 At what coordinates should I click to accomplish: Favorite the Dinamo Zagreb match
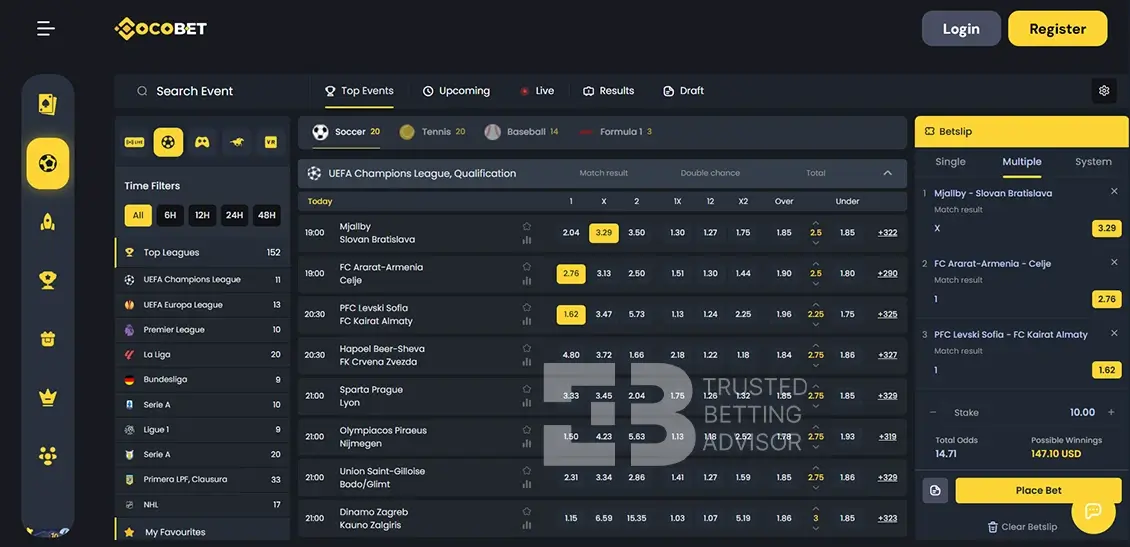(x=527, y=512)
